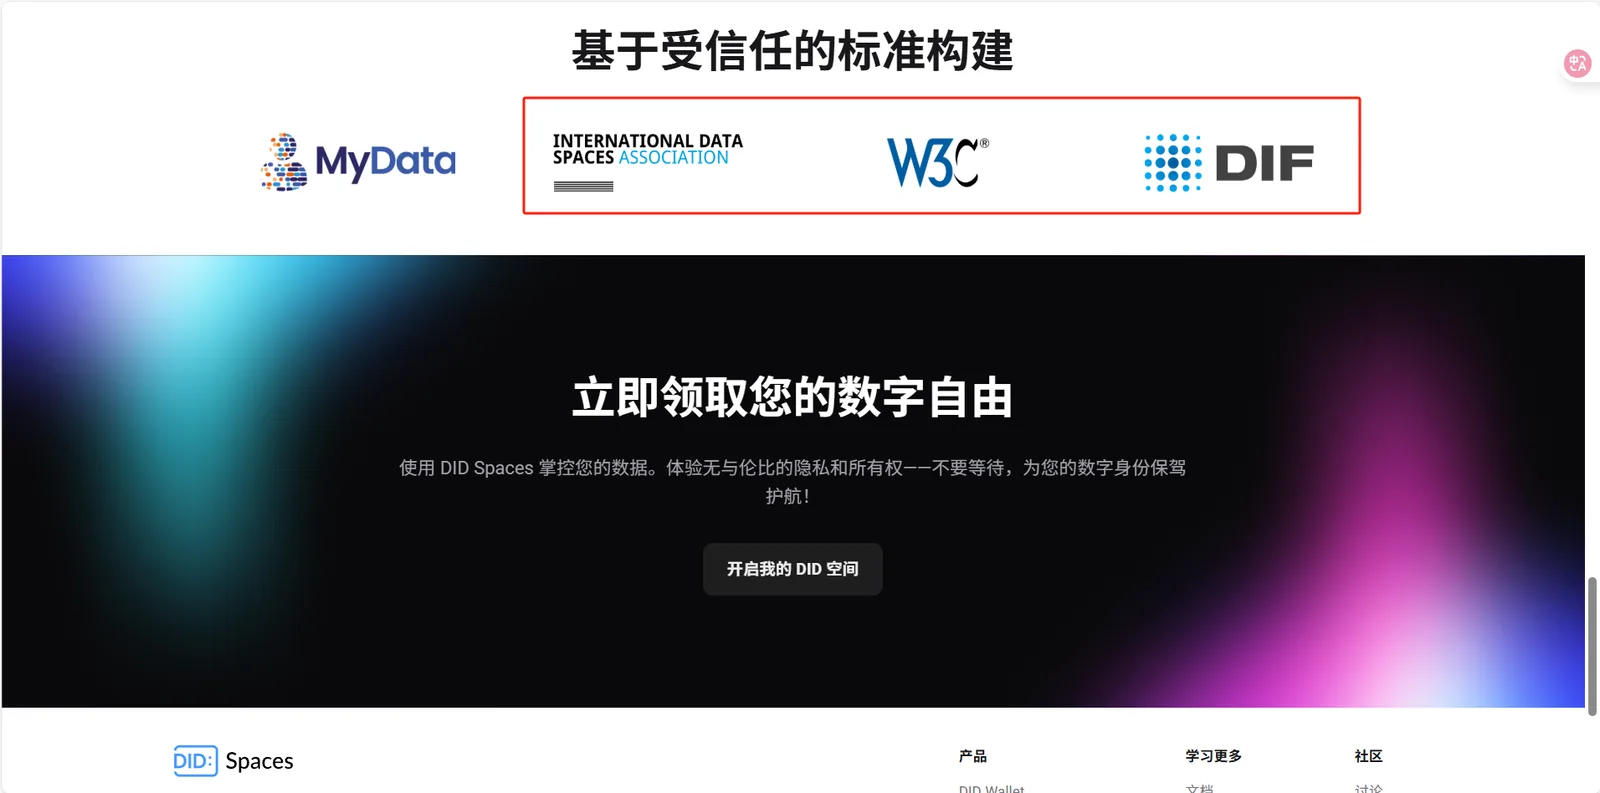1600x793 pixels.
Task: Click the 社区 footer column title
Action: pos(1369,756)
